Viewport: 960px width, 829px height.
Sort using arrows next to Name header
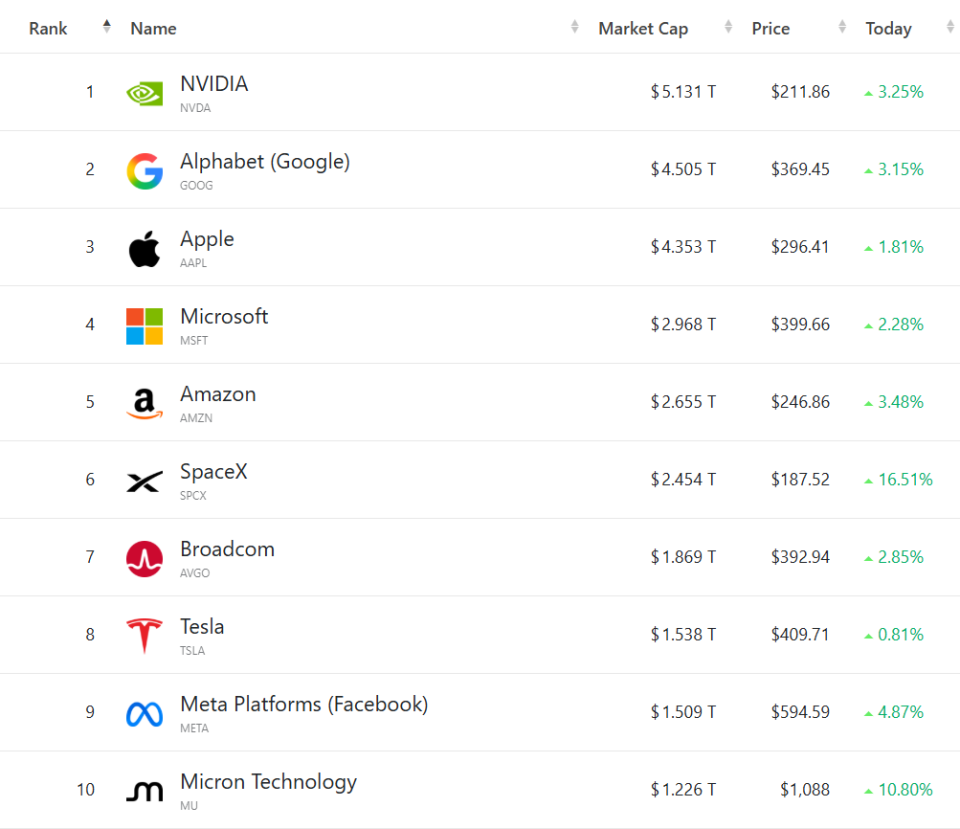pyautogui.click(x=574, y=26)
